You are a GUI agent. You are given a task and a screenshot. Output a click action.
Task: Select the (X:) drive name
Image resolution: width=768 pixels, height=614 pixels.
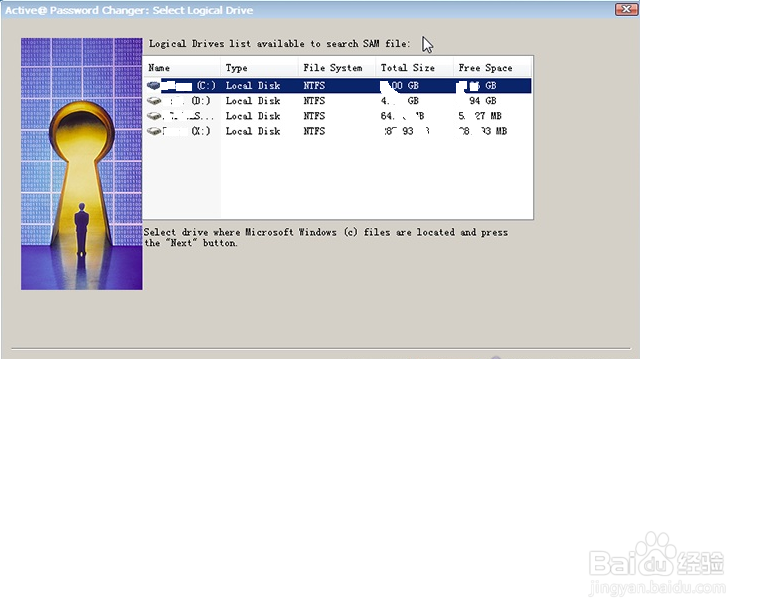pyautogui.click(x=201, y=131)
